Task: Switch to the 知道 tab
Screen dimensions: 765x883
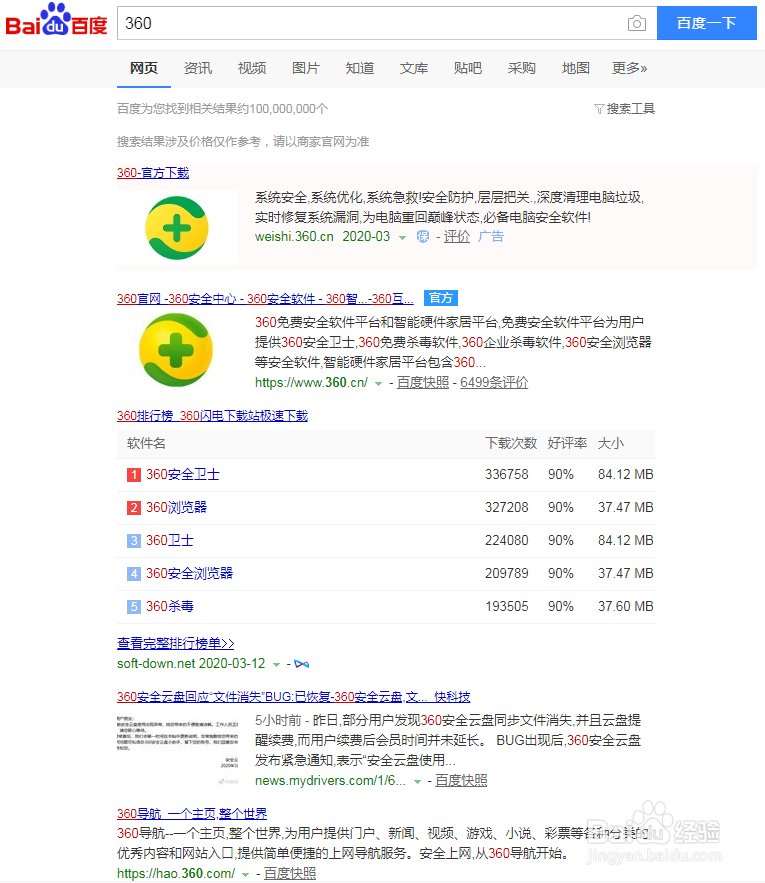Action: (x=360, y=68)
